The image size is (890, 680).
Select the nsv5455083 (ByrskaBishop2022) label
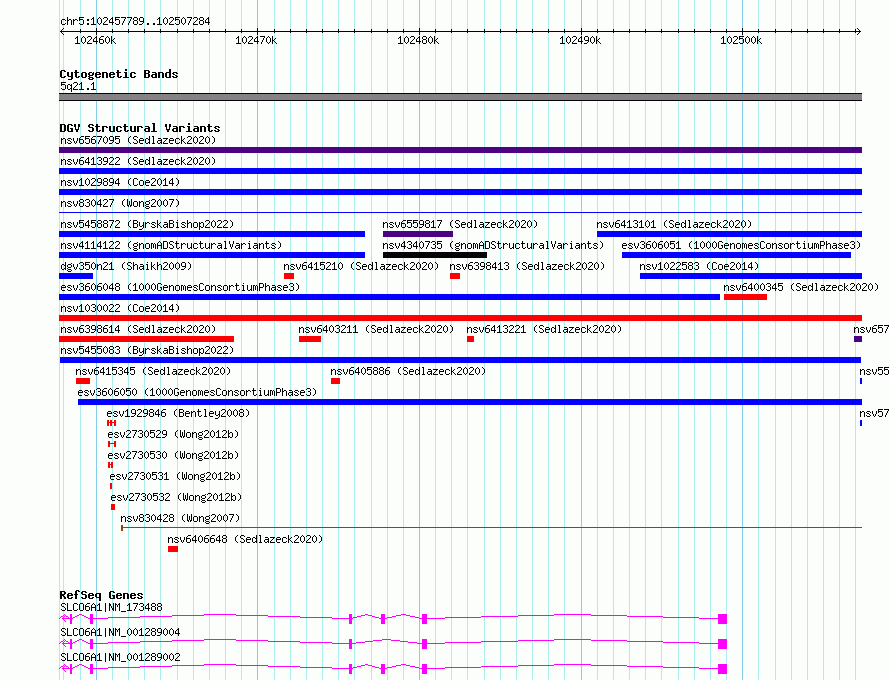[x=147, y=350]
